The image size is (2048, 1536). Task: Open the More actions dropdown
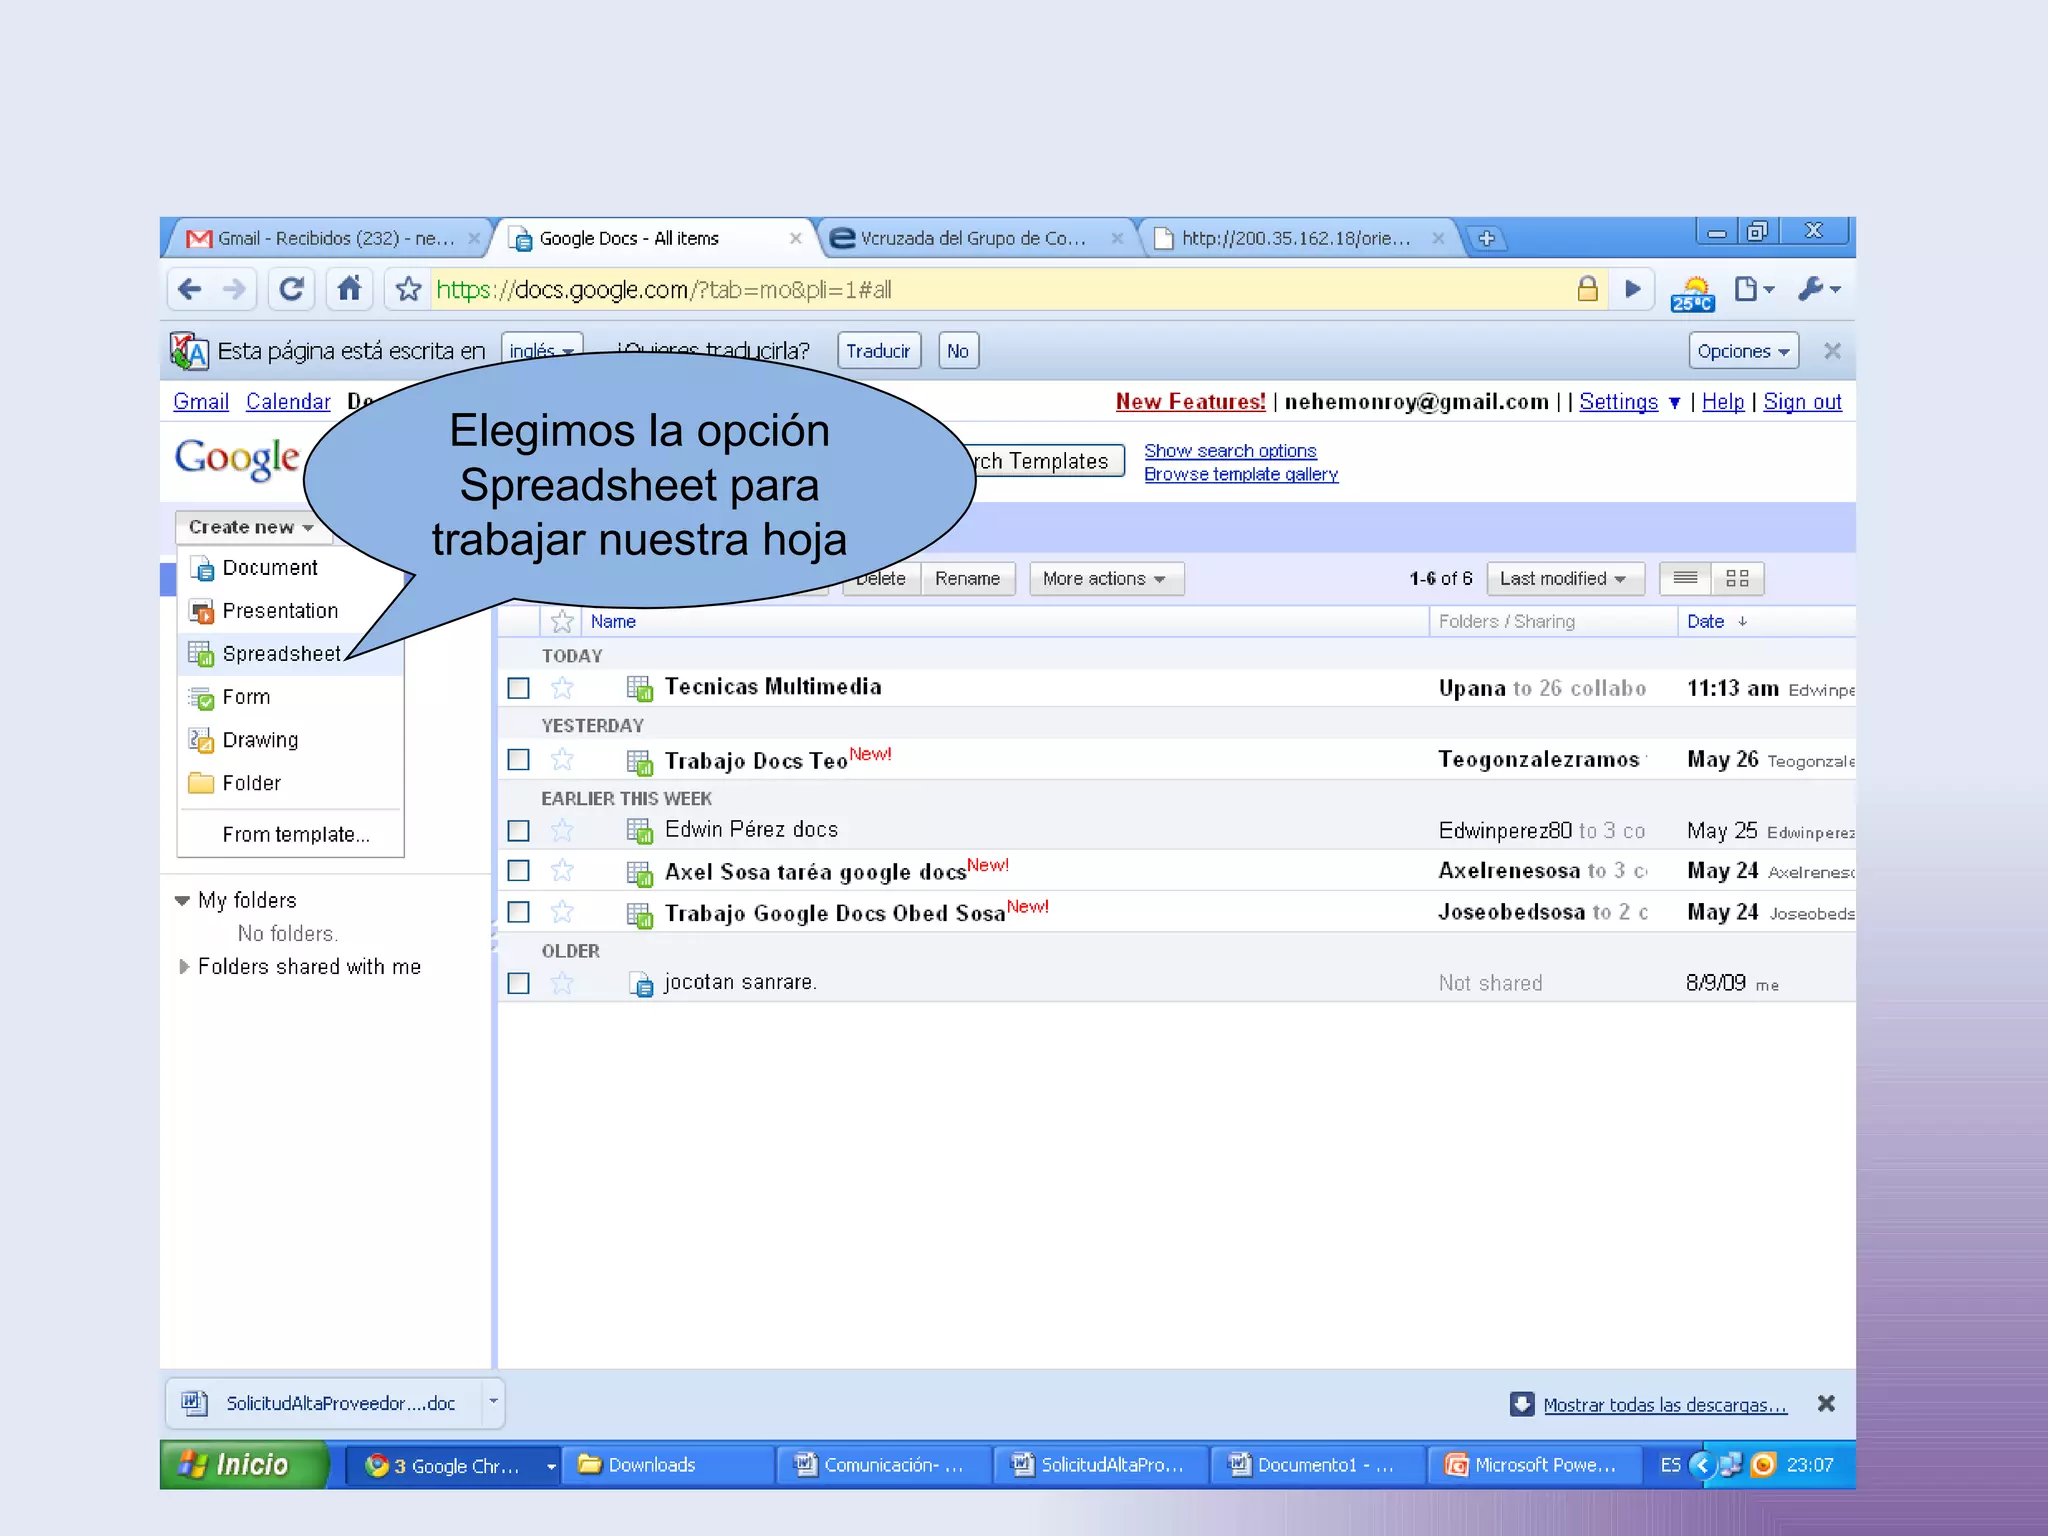1106,579
